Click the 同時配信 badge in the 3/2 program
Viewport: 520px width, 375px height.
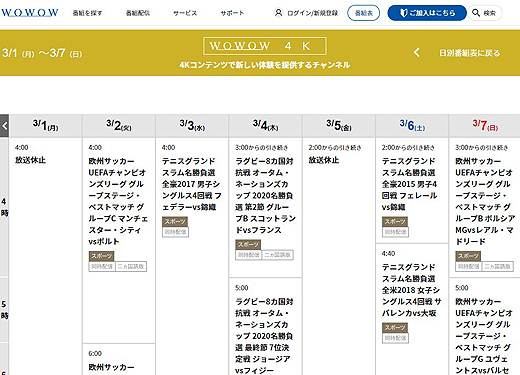coord(102,266)
